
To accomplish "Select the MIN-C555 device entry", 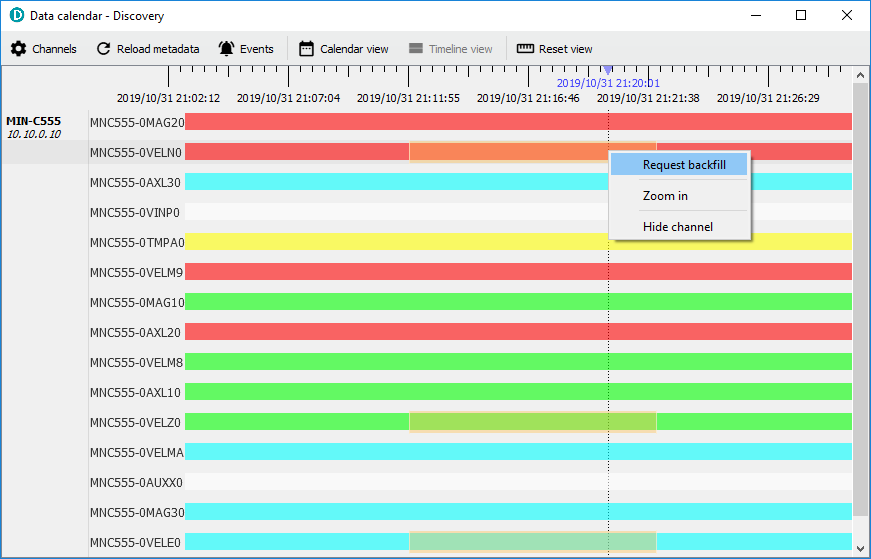I will 33,121.
